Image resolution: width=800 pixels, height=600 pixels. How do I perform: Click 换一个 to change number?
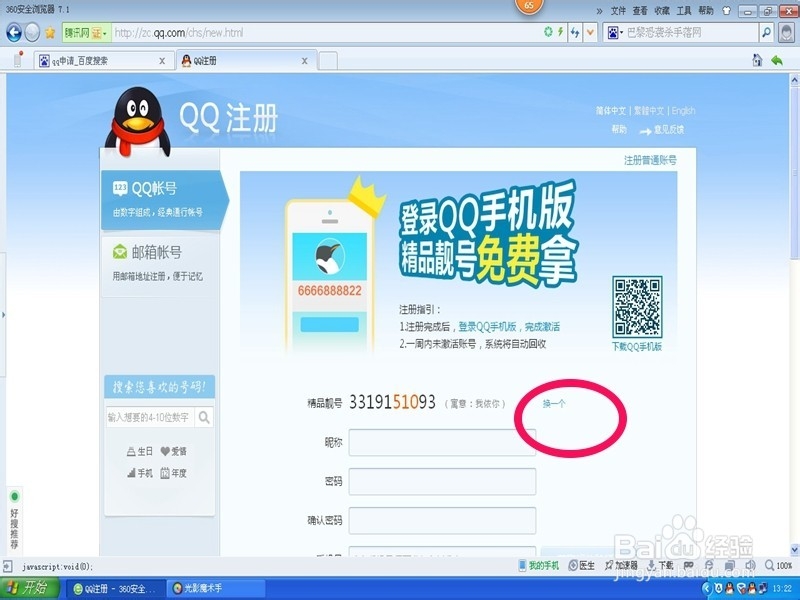point(554,404)
